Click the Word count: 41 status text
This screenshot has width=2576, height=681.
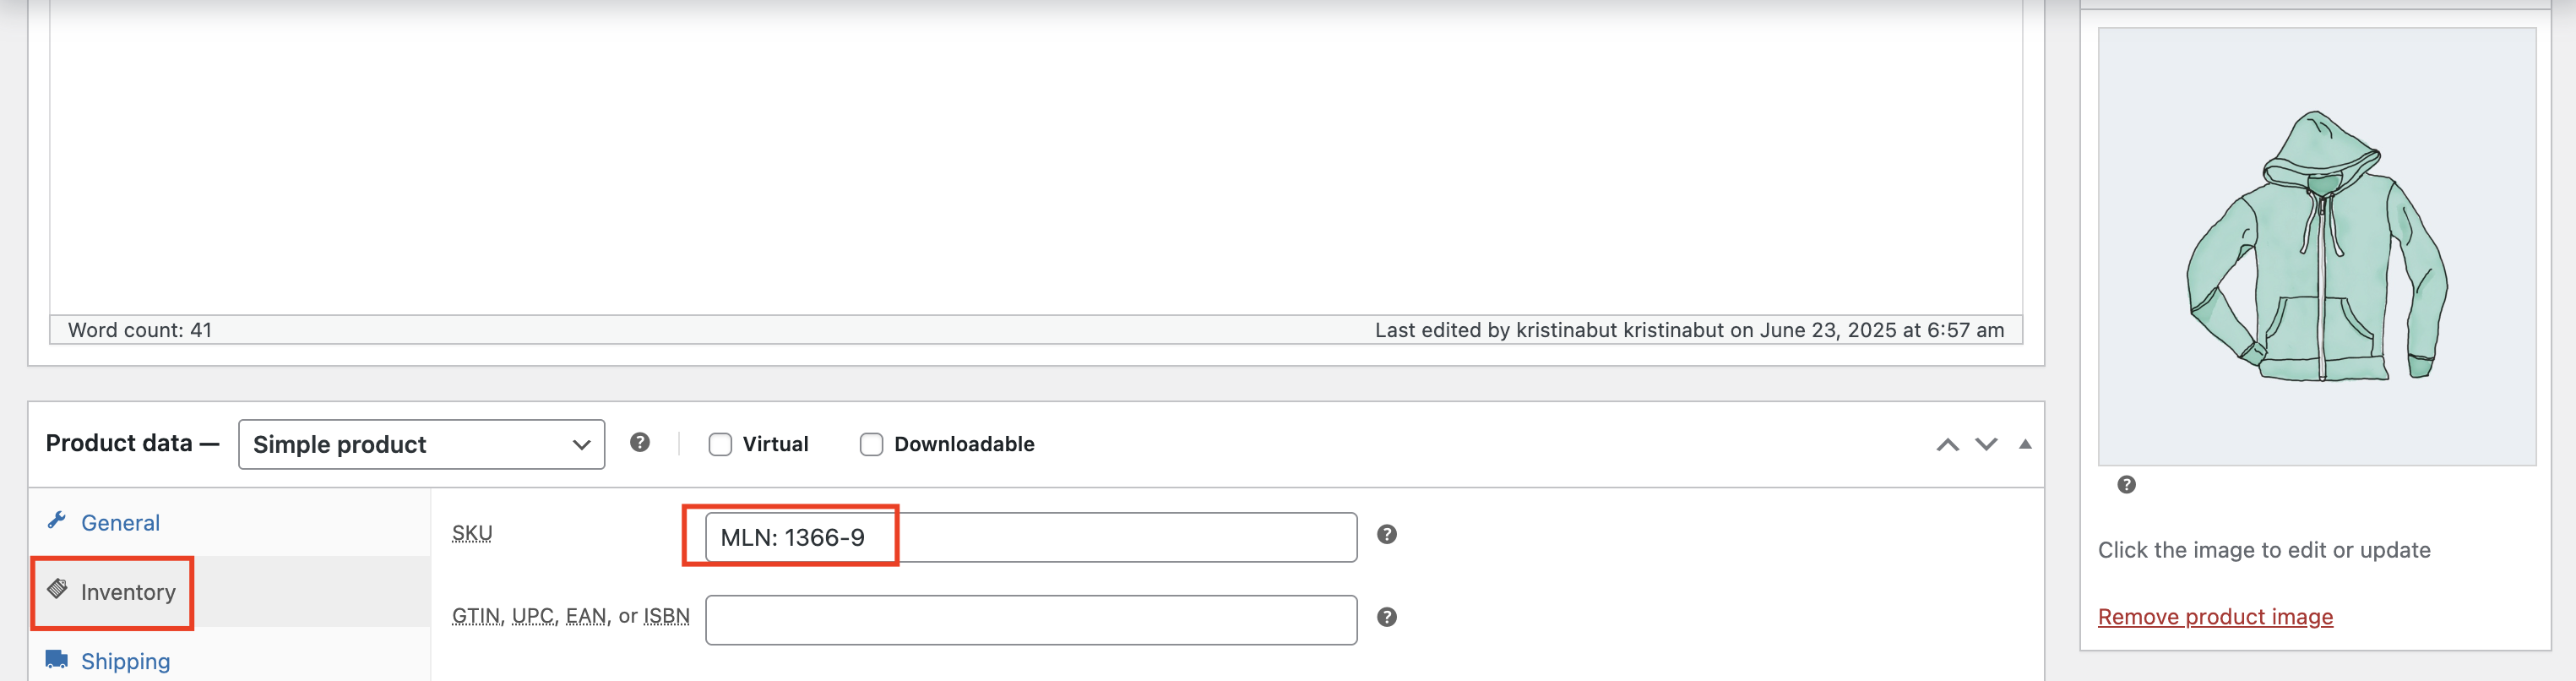140,330
